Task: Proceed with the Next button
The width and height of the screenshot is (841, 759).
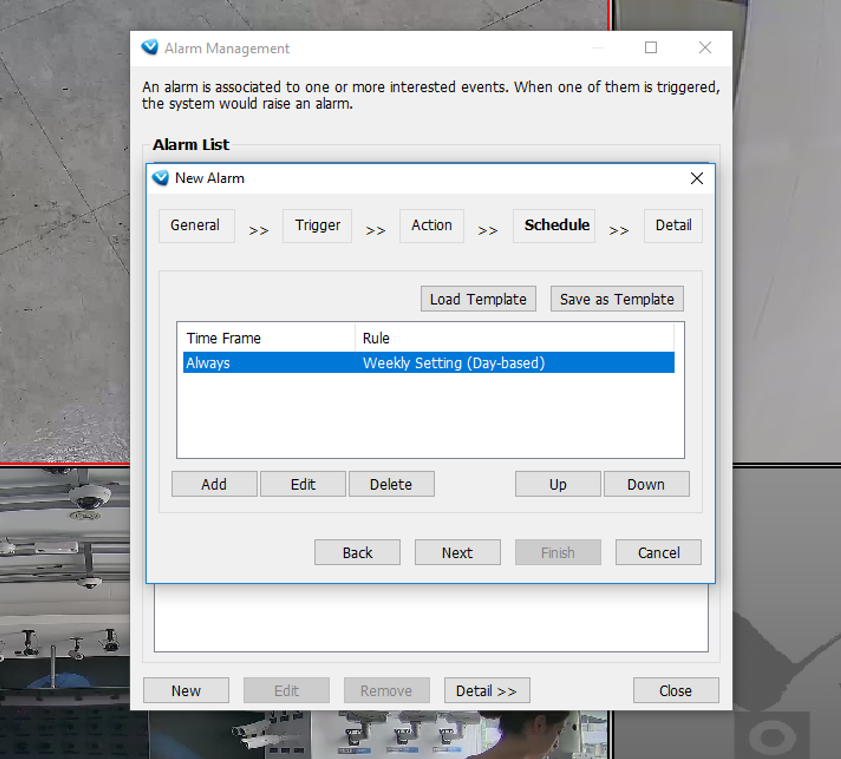Action: [457, 552]
